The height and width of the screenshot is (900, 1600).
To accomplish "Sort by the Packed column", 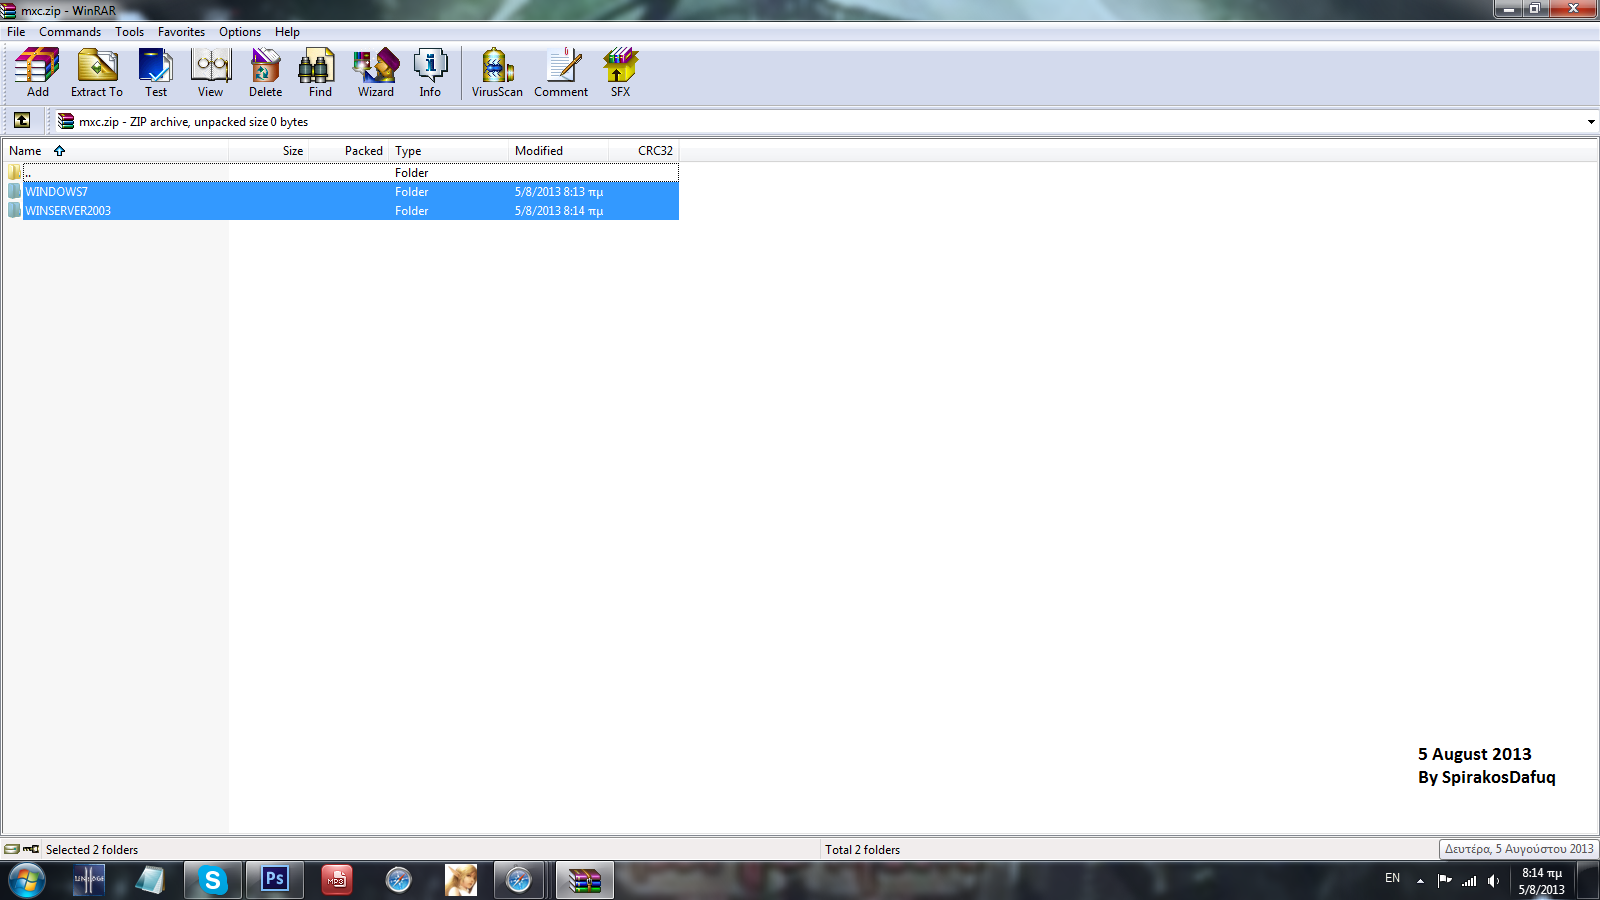I will (349, 151).
